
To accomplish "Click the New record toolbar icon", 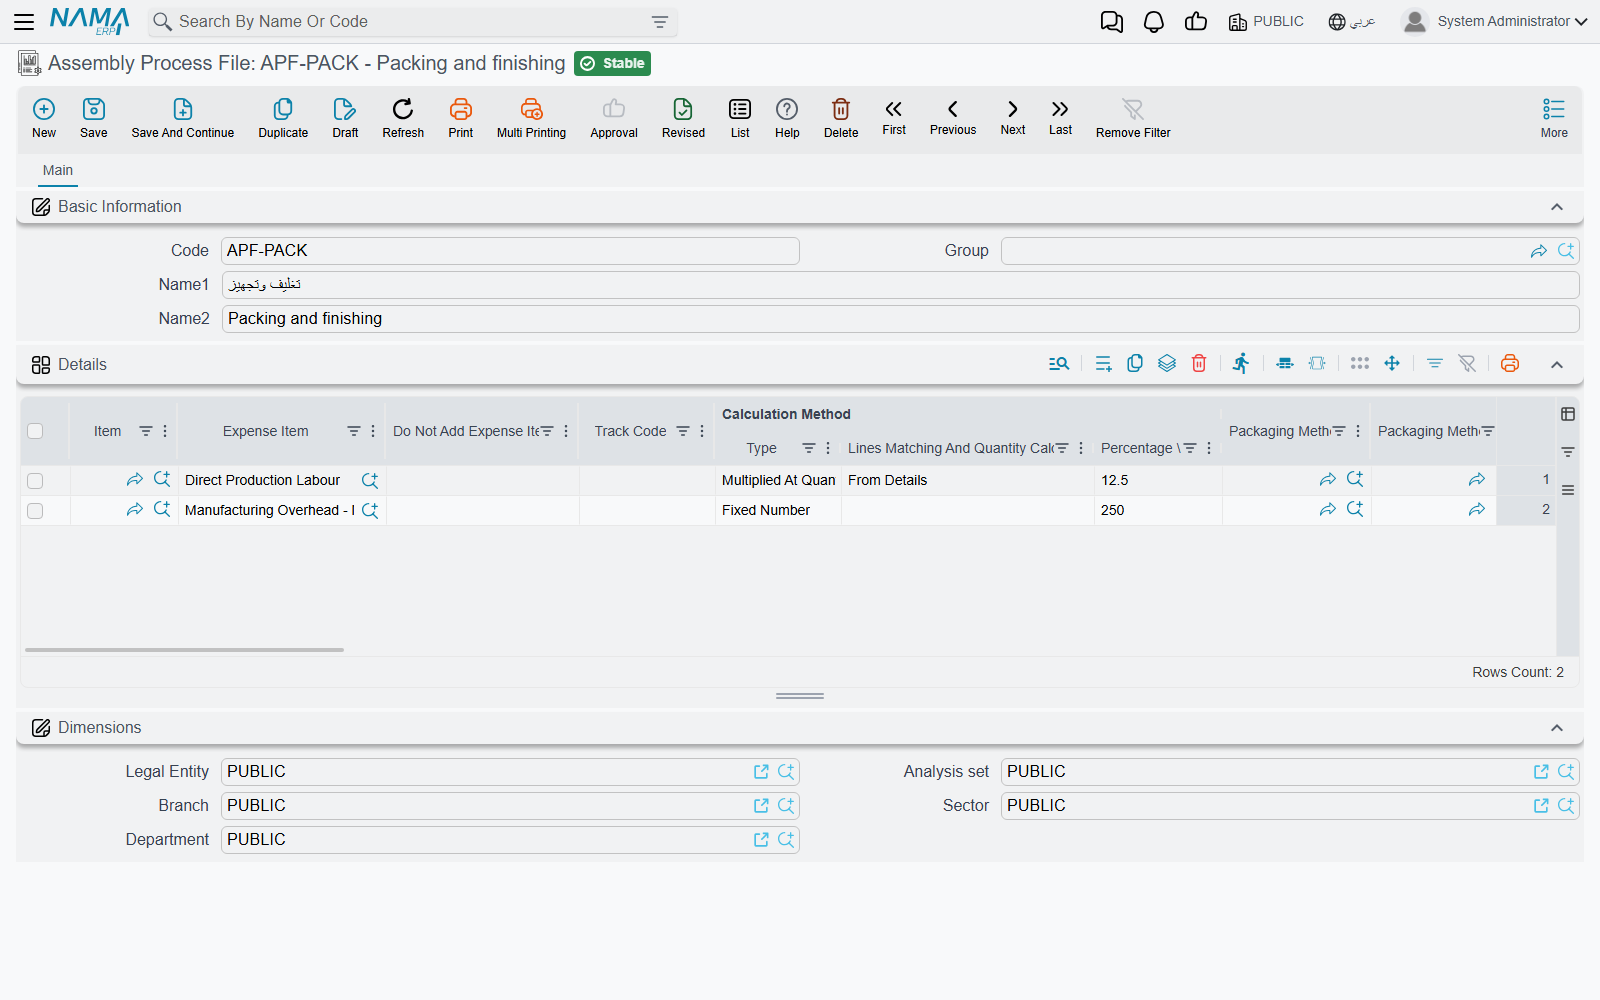I will (x=44, y=118).
